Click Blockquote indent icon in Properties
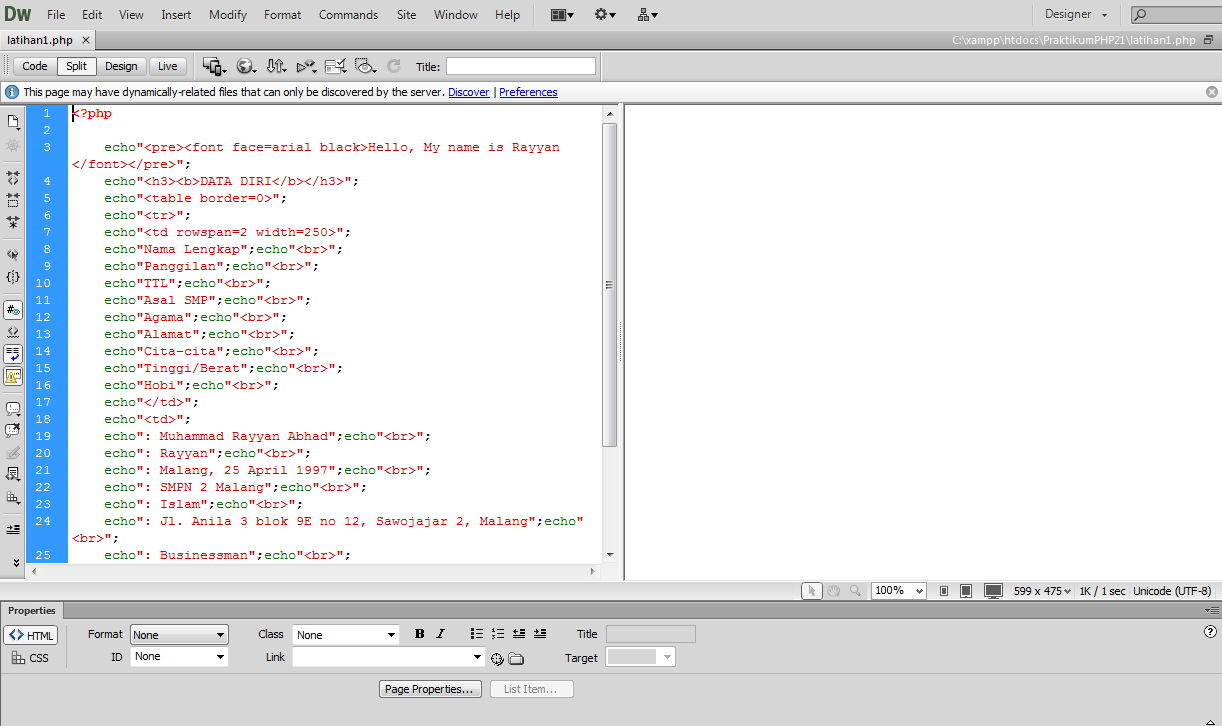This screenshot has height=726, width=1222. pyautogui.click(x=540, y=634)
